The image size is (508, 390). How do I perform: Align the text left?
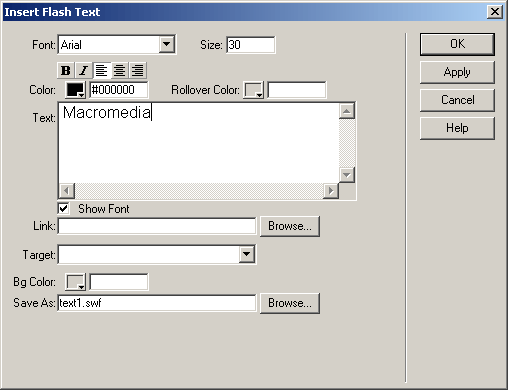(x=102, y=70)
